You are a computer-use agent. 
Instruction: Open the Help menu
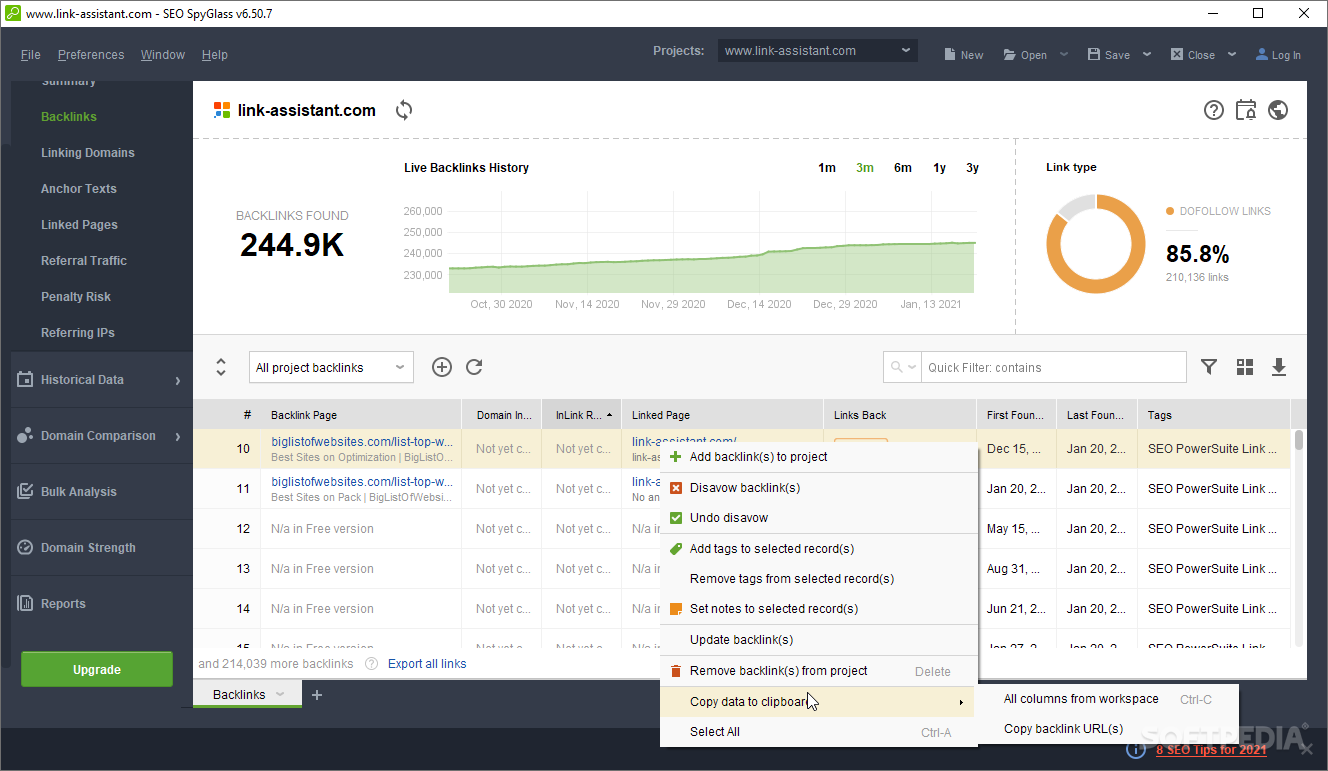215,55
